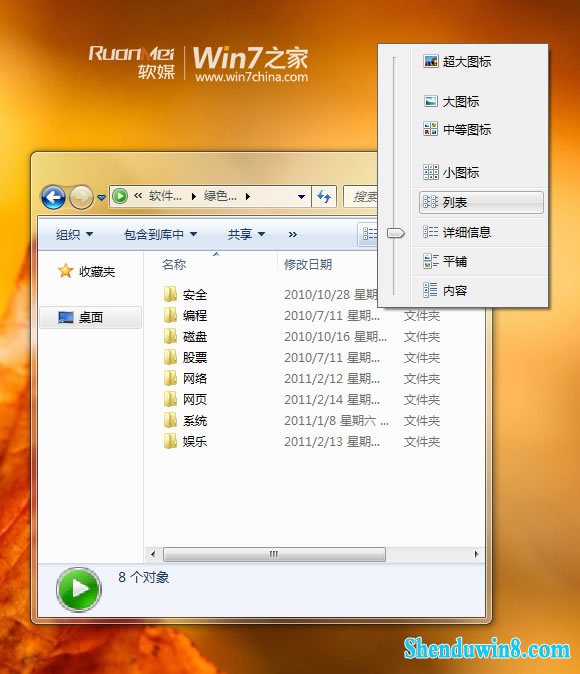Go back with the blue arrow button
This screenshot has width=580, height=674.
tap(53, 197)
